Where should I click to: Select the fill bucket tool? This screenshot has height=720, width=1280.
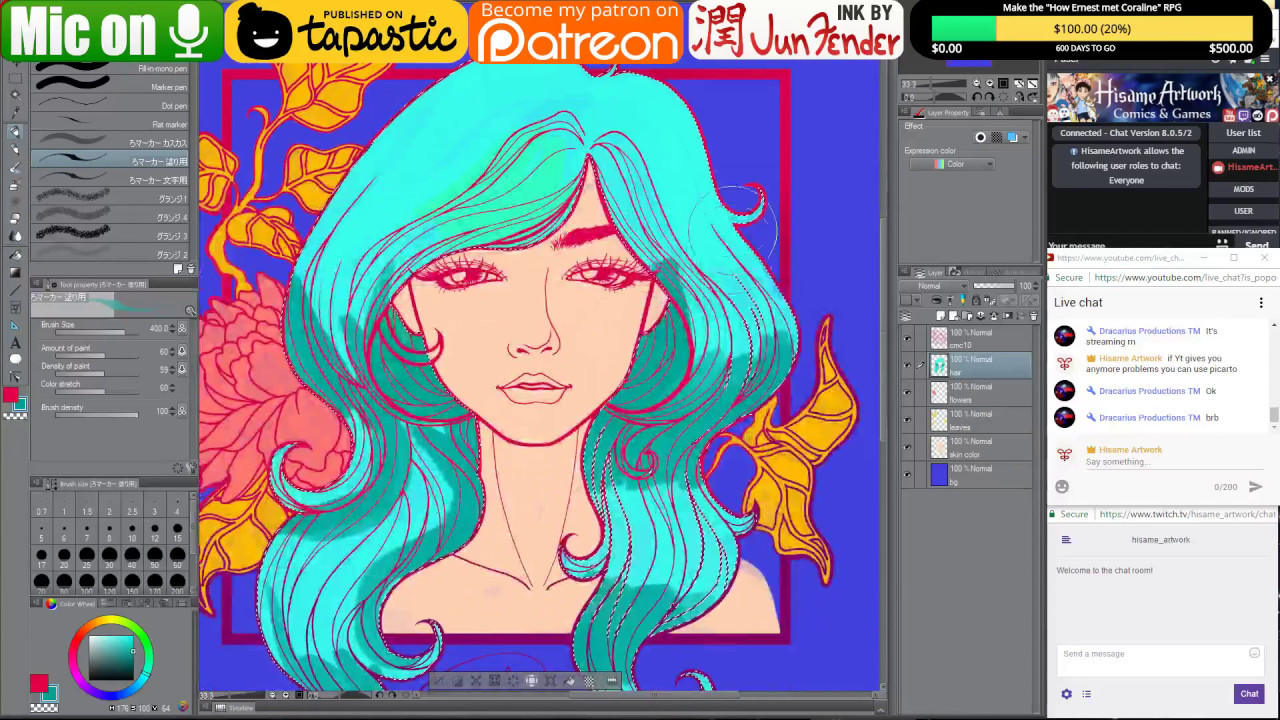[15, 255]
